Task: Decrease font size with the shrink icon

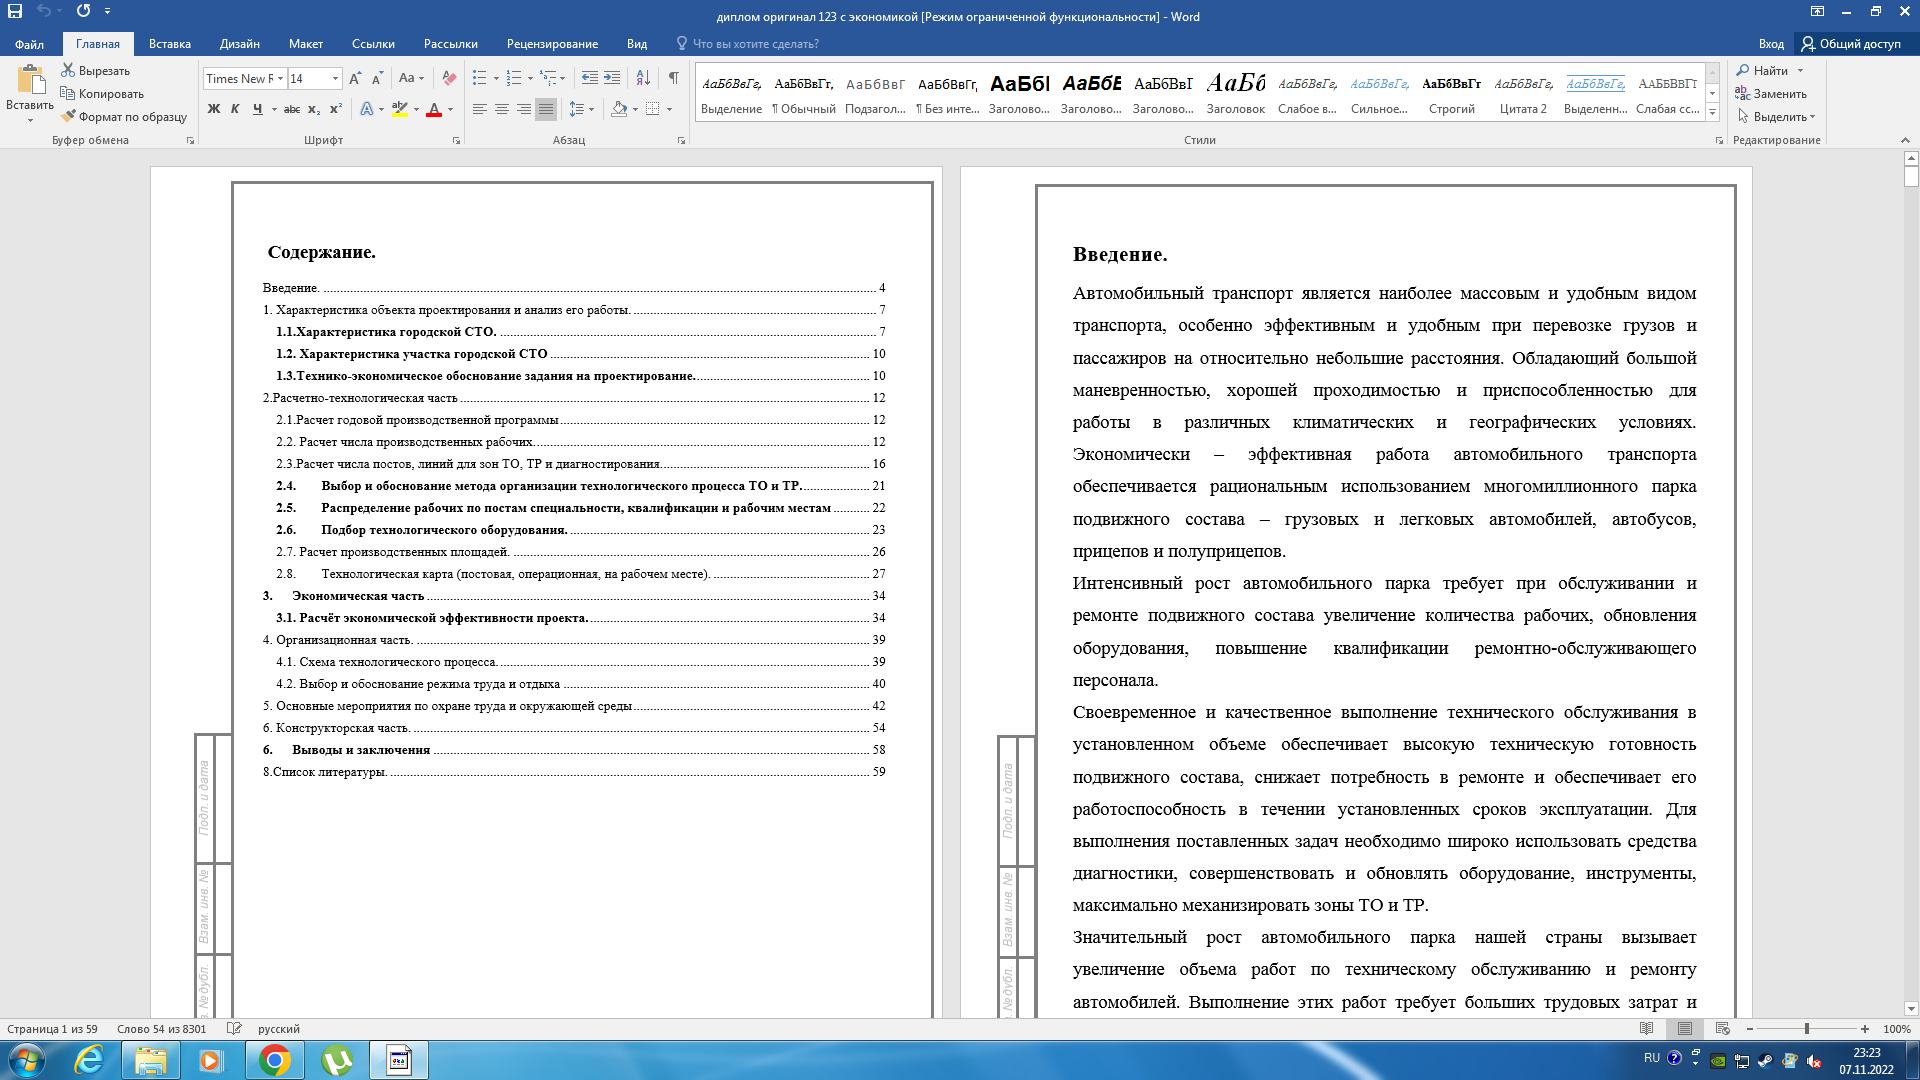Action: (x=377, y=78)
